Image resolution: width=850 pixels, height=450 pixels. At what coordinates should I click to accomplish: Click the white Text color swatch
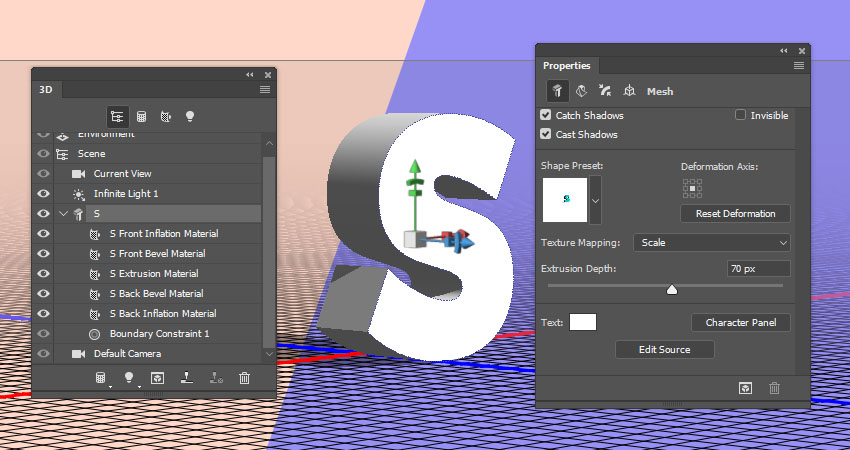pyautogui.click(x=583, y=322)
